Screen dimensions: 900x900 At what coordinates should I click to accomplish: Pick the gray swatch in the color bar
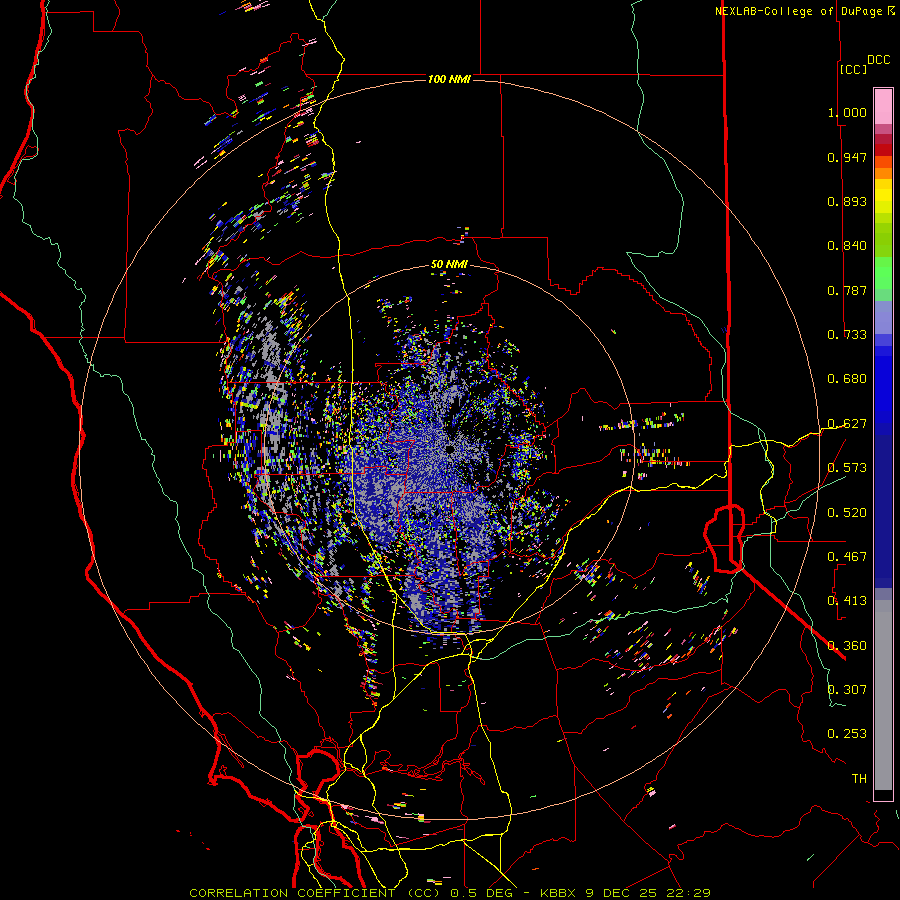click(x=883, y=695)
